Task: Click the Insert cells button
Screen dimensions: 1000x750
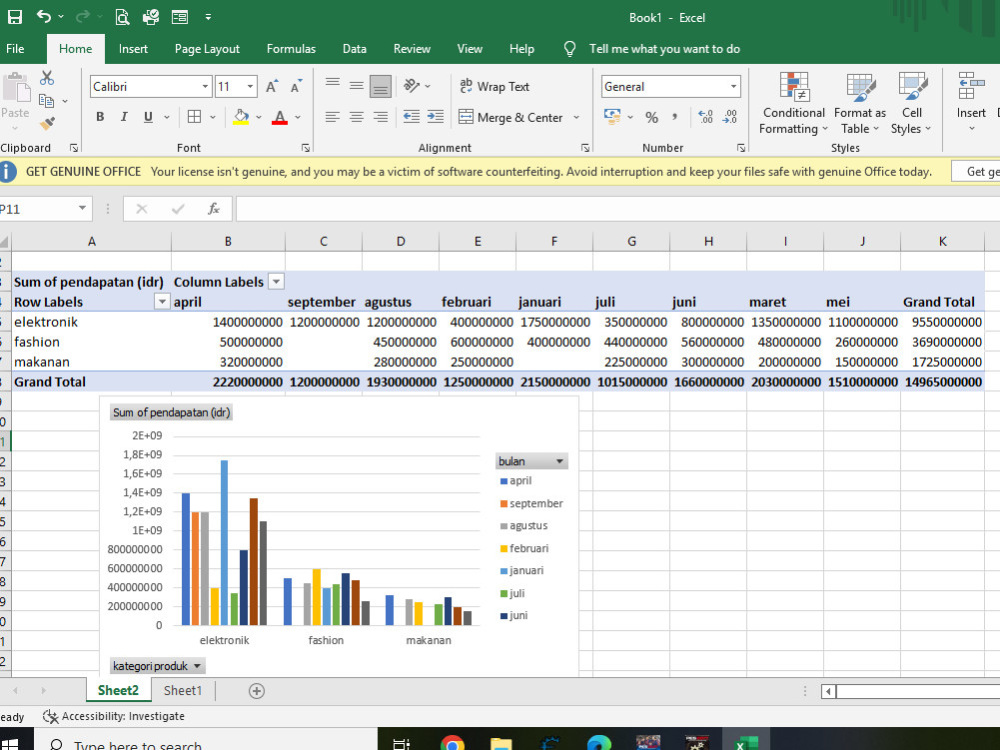Action: click(x=971, y=103)
